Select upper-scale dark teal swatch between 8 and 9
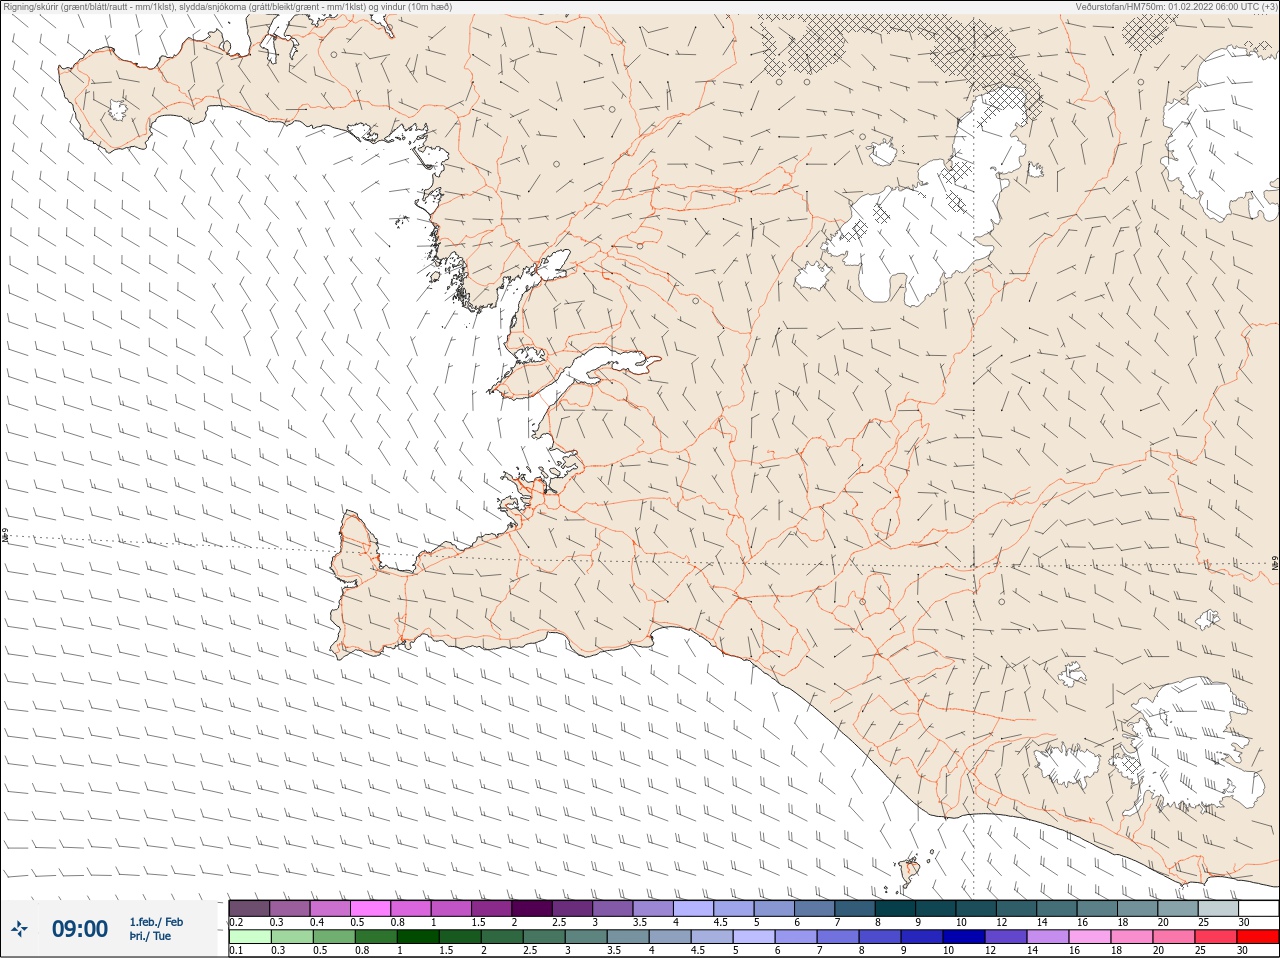Viewport: 1280px width, 958px height. click(x=895, y=908)
